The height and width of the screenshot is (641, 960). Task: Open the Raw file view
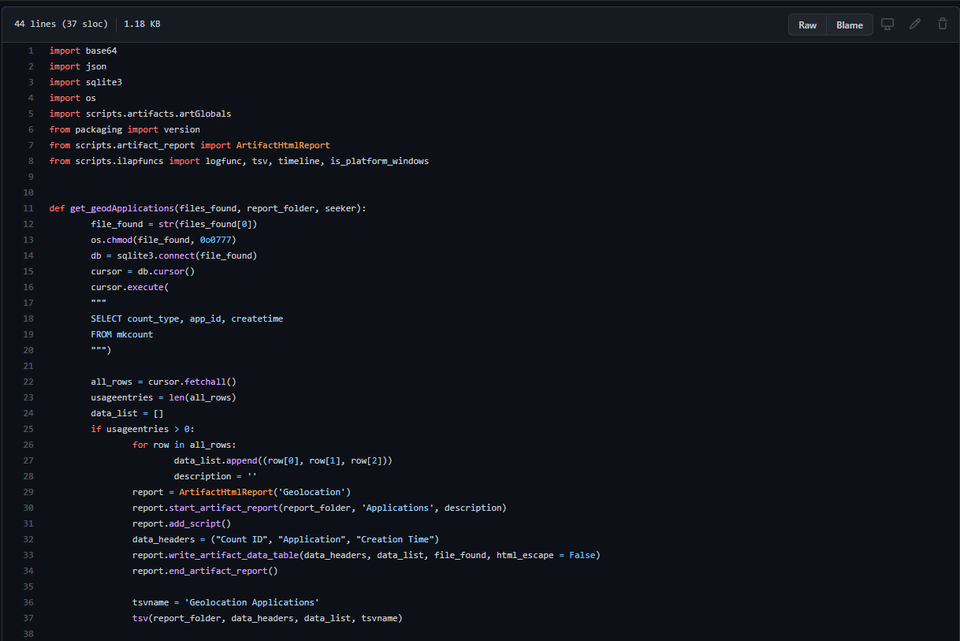point(807,25)
